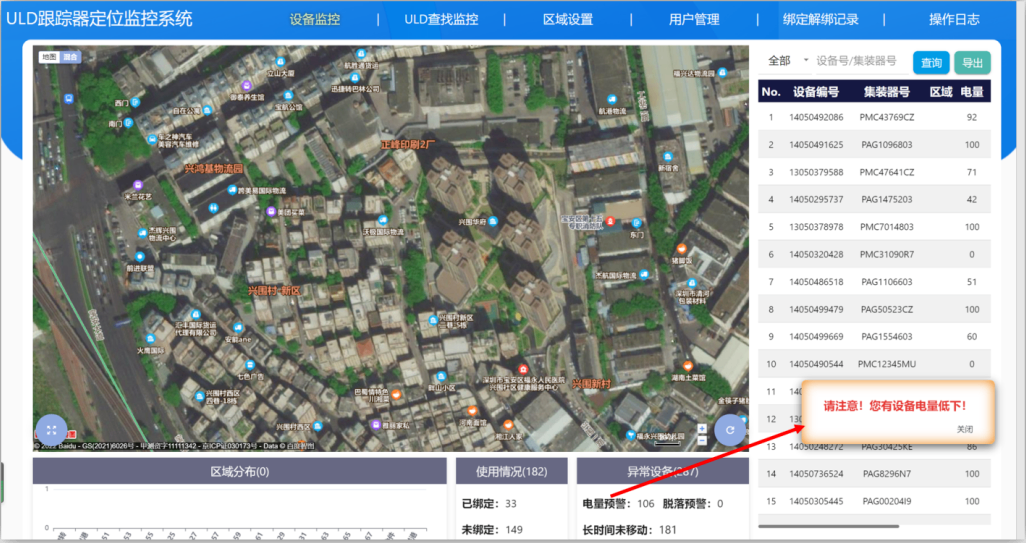Click the 使用情况(182) panel header
This screenshot has height=543, width=1026.
point(512,471)
